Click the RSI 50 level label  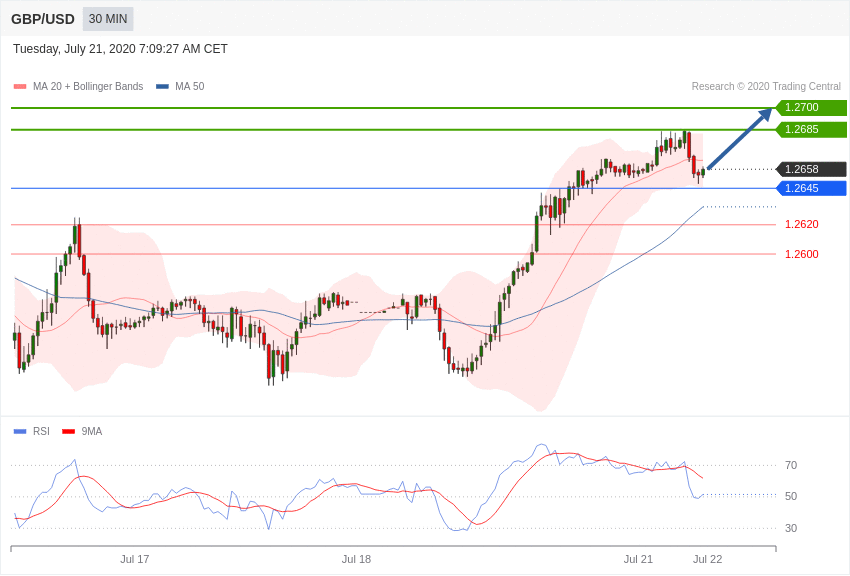tap(791, 496)
